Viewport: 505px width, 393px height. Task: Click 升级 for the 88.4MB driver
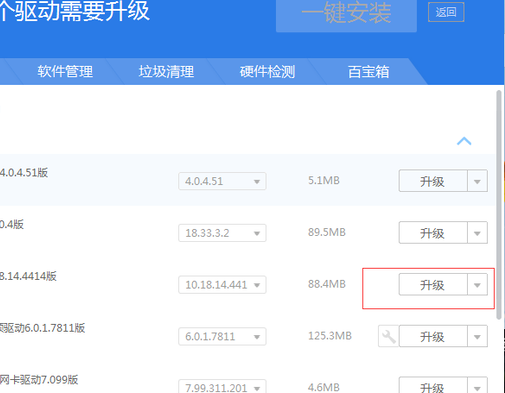[433, 284]
